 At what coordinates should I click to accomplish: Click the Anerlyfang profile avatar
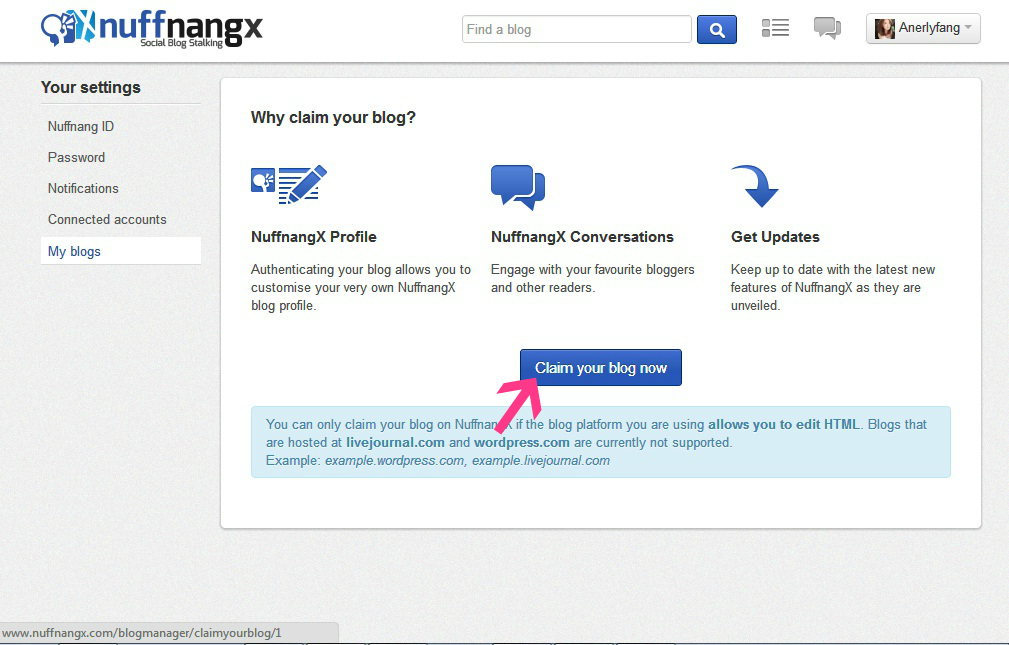pos(884,28)
